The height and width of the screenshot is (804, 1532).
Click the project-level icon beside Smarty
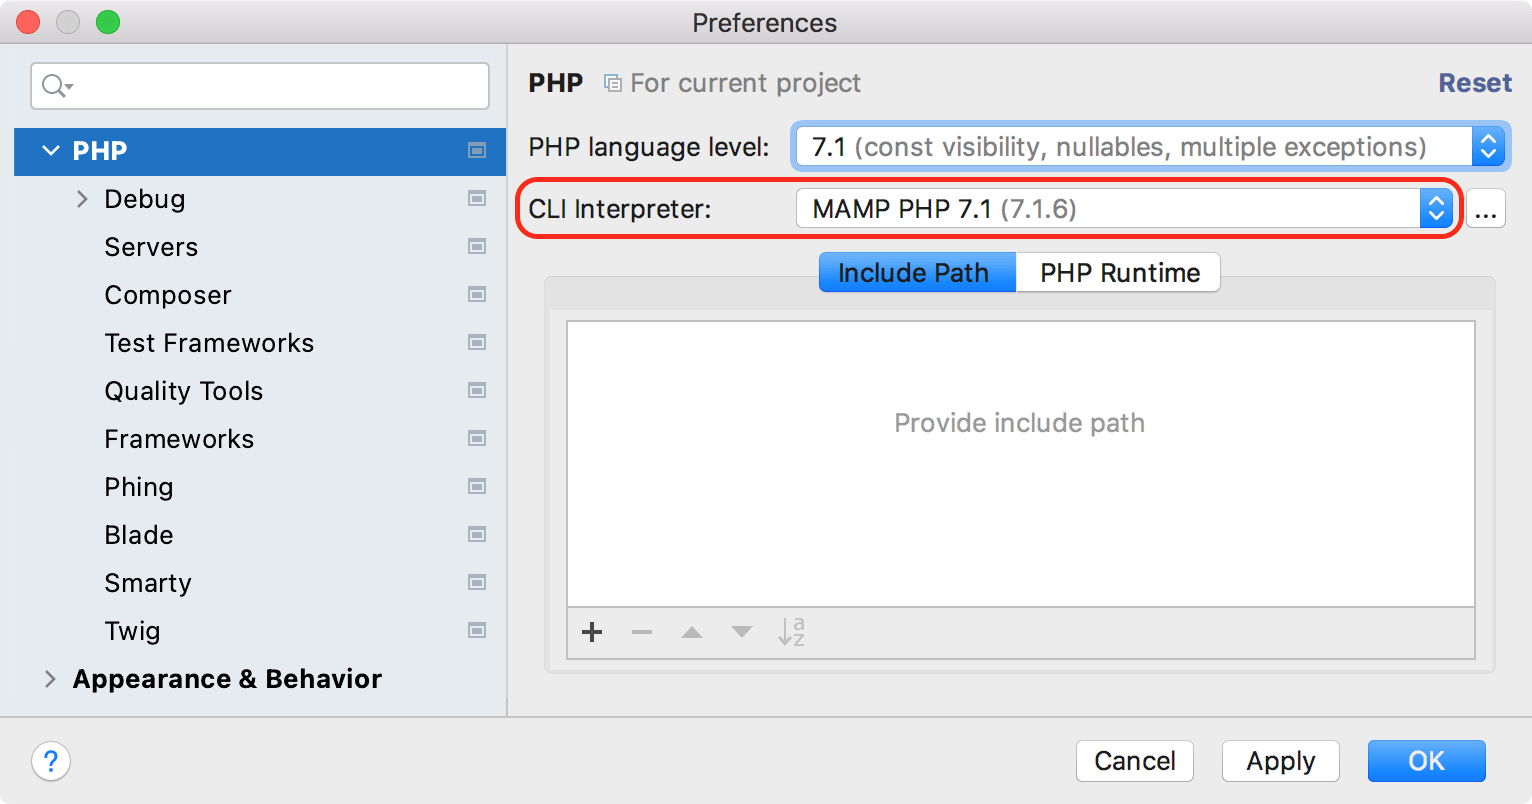tap(477, 583)
